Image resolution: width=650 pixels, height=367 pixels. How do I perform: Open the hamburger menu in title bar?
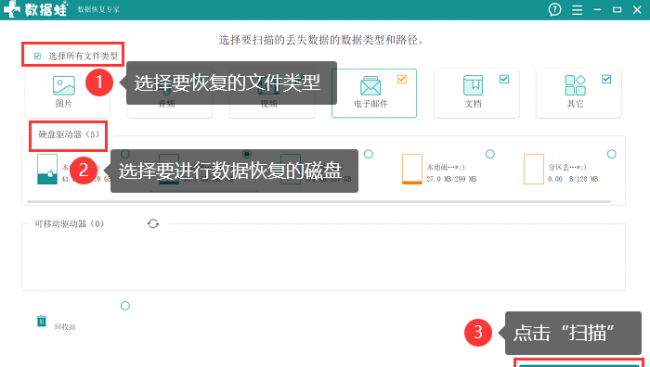tap(577, 10)
